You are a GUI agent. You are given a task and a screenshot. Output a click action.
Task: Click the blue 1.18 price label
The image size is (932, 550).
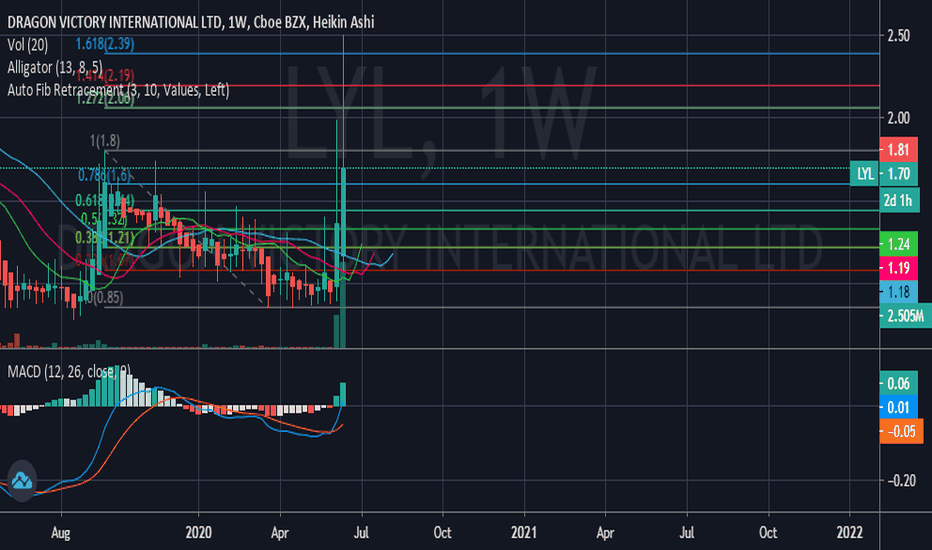[898, 291]
